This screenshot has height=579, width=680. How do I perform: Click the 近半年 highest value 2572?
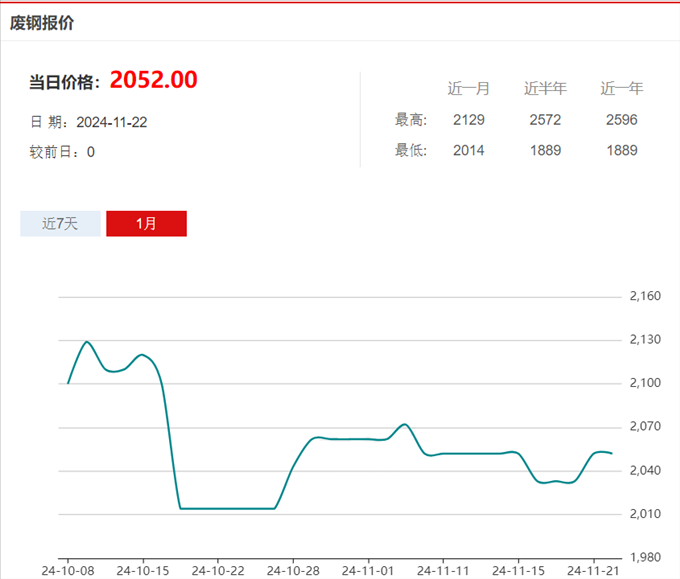point(545,120)
